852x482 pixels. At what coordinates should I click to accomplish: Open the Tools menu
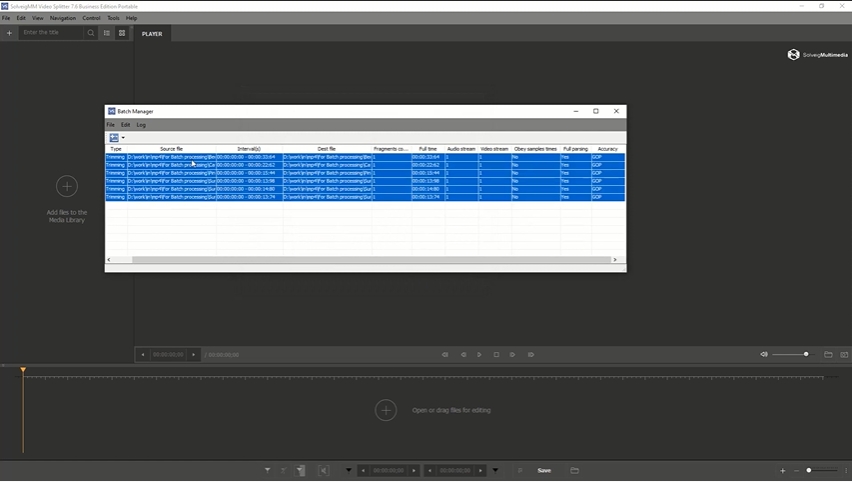click(113, 18)
